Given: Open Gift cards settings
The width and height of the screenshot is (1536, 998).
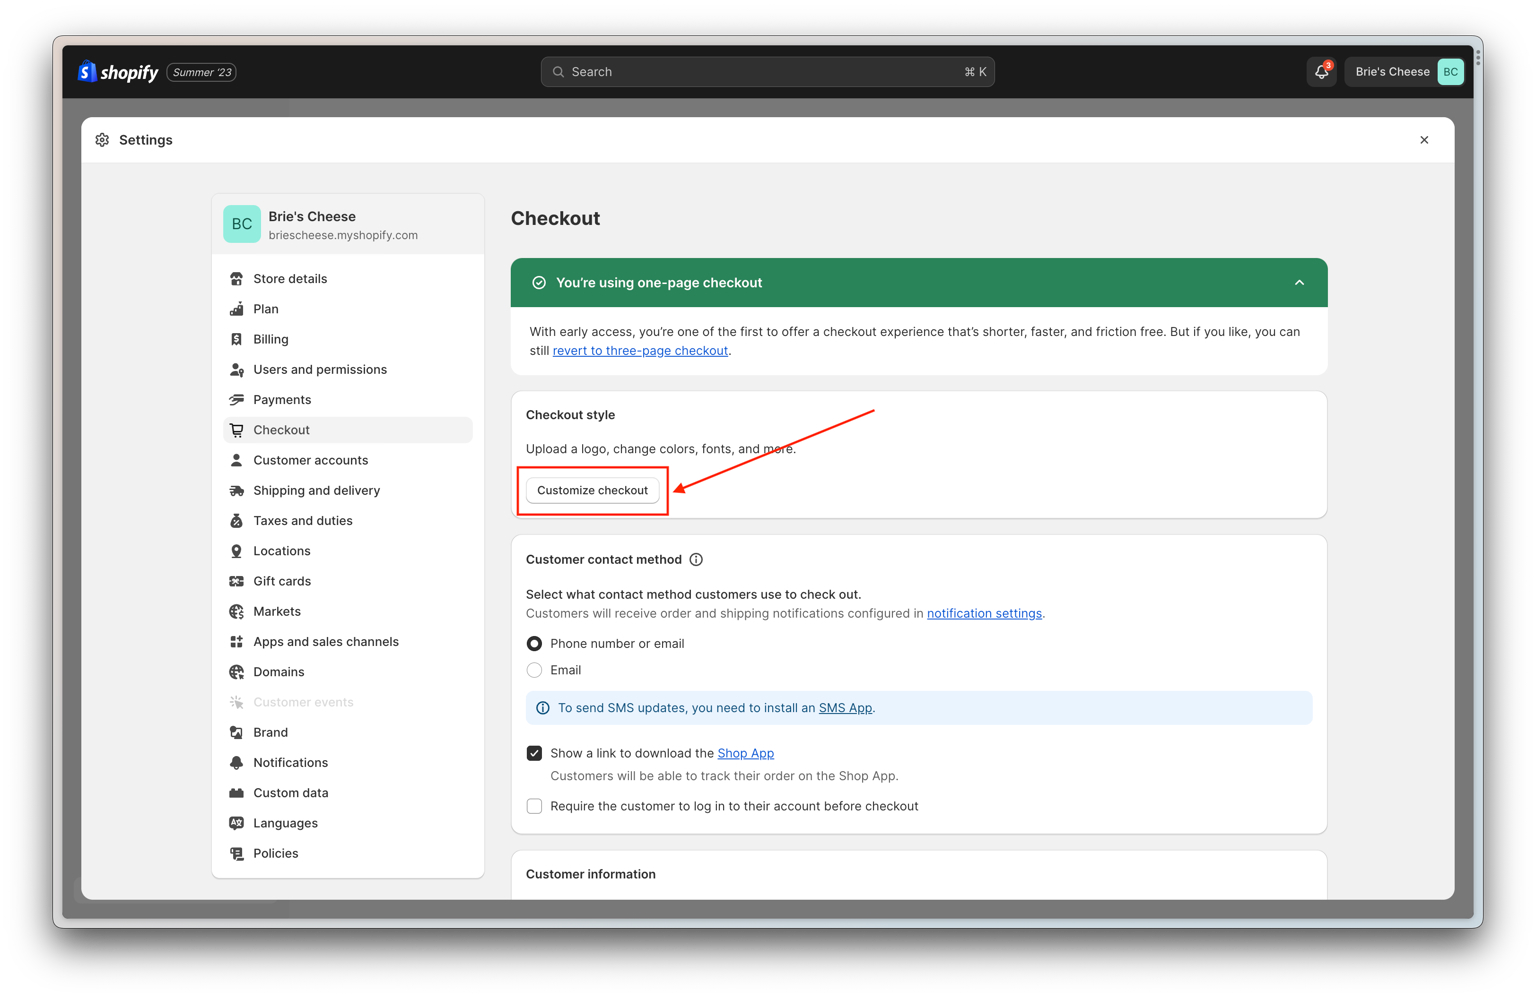Looking at the screenshot, I should point(348,581).
